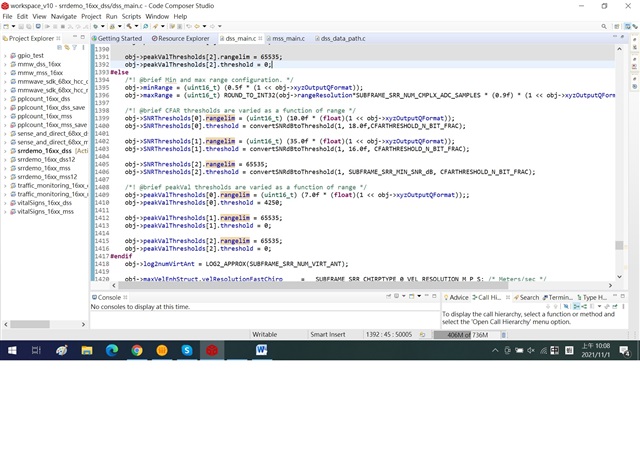Viewport: 640px width, 464px height.
Task: Click Link with Editor icon in Project Explorer
Action: click(67, 47)
